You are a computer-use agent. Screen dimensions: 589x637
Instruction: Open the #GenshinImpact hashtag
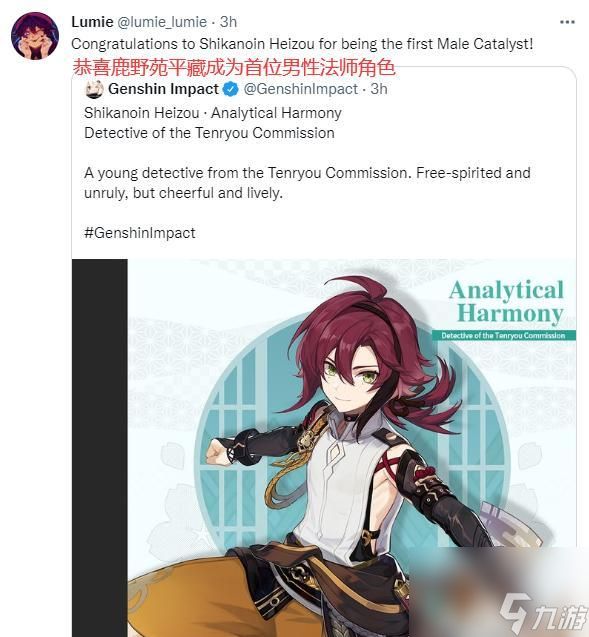[140, 233]
